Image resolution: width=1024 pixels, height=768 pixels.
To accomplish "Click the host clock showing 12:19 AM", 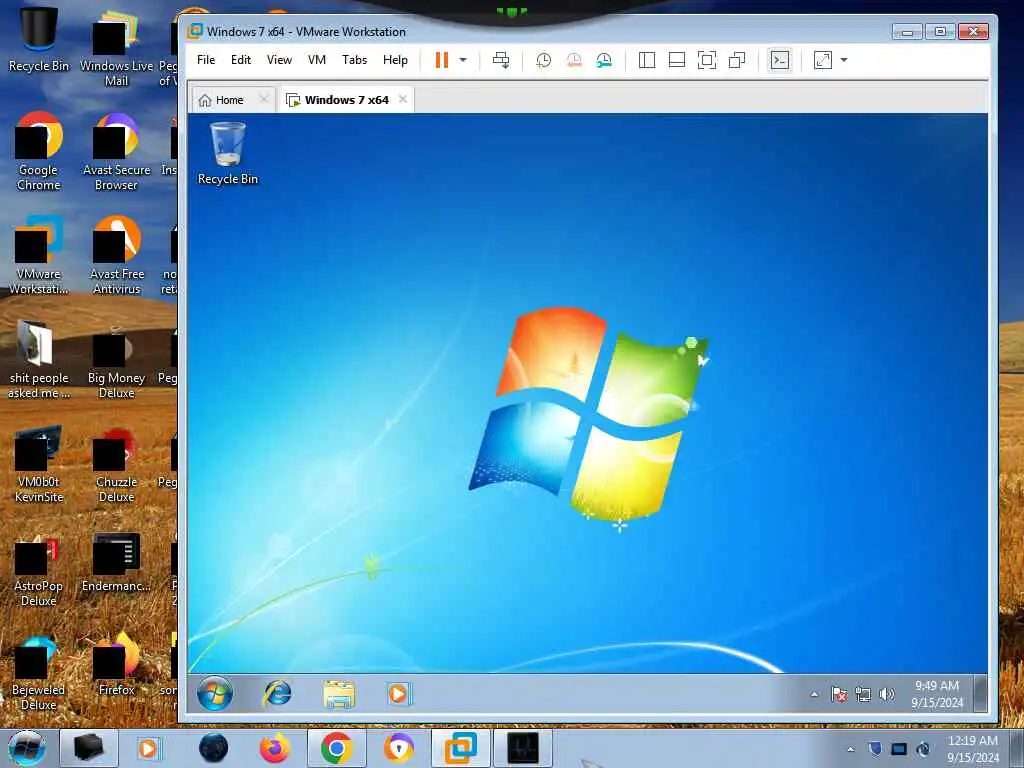I will [x=972, y=748].
